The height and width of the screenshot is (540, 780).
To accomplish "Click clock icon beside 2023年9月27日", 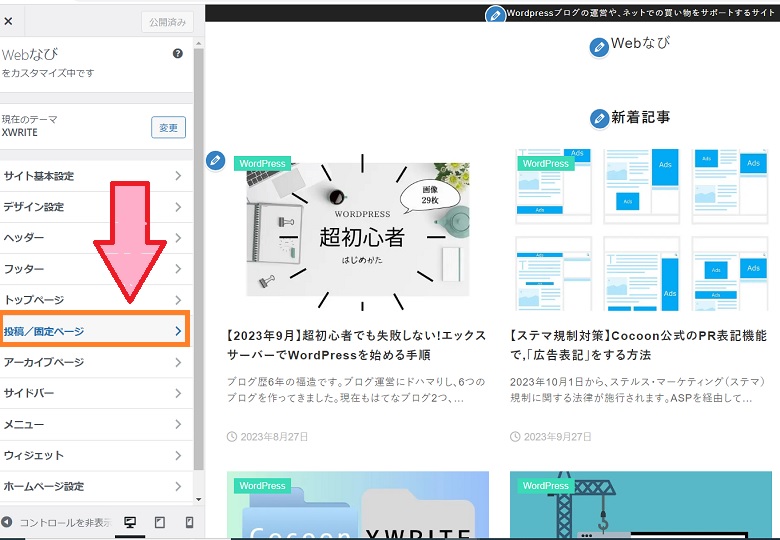I will click(515, 437).
